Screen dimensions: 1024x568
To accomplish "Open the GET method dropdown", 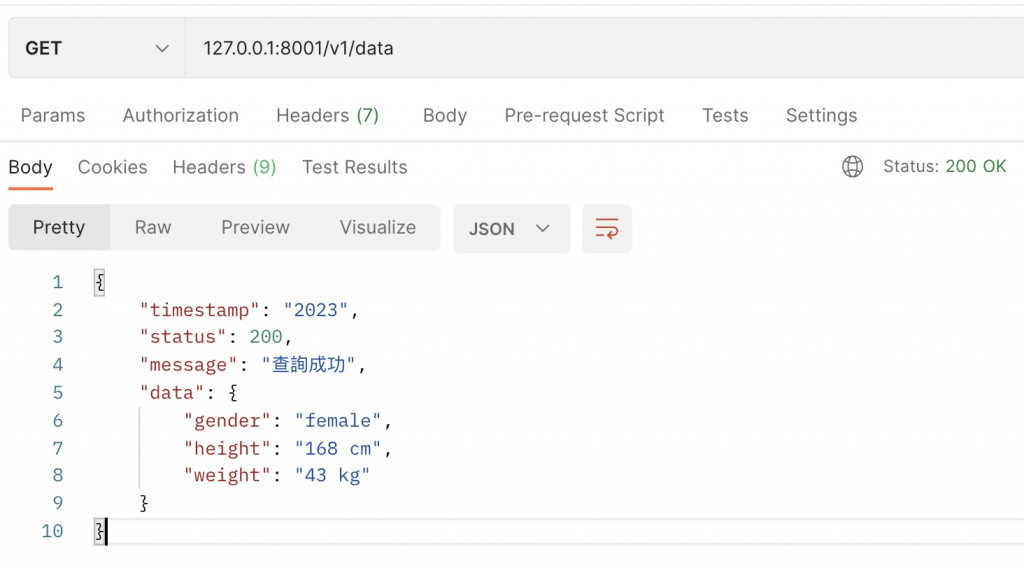I will (x=97, y=48).
